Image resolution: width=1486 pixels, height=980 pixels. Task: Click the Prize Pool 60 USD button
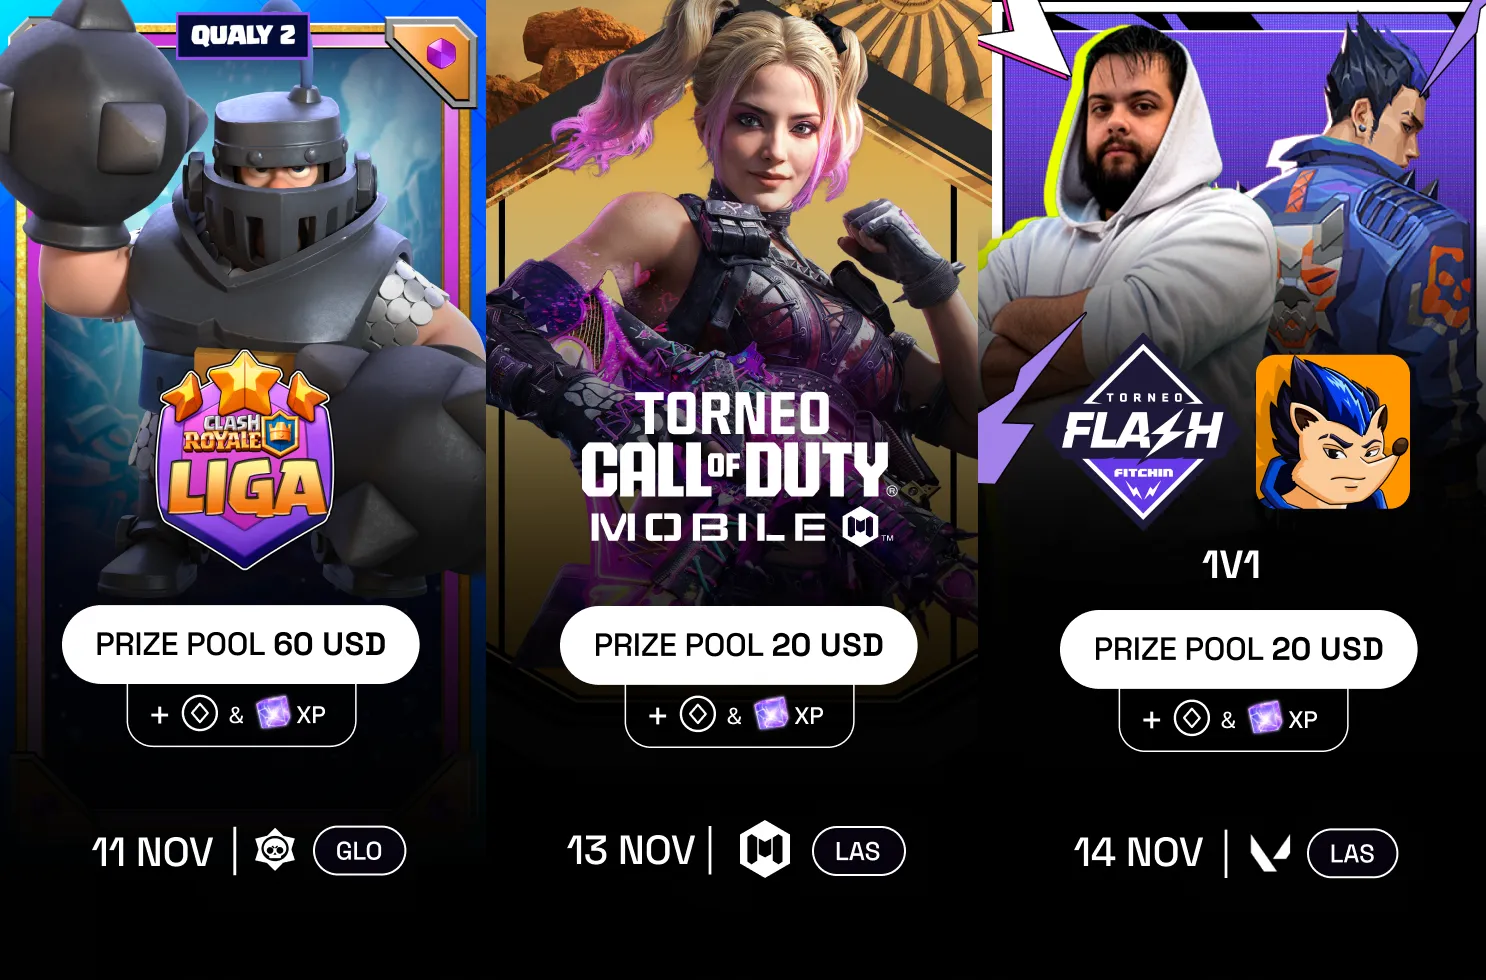(x=241, y=645)
